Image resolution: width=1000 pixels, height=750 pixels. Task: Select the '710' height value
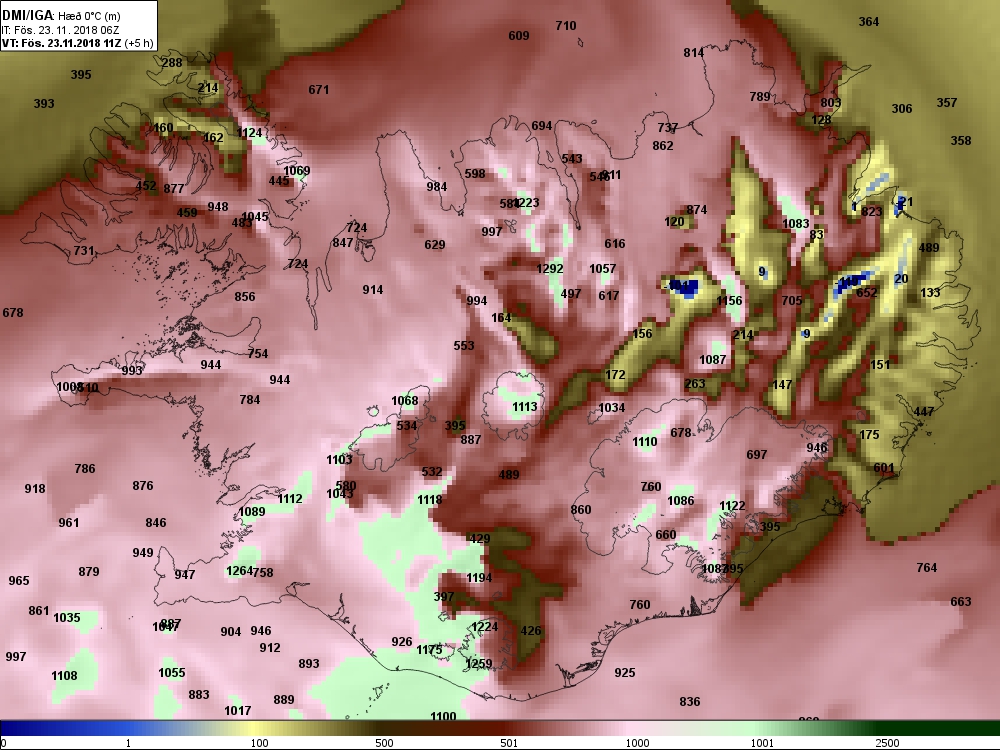coord(566,26)
